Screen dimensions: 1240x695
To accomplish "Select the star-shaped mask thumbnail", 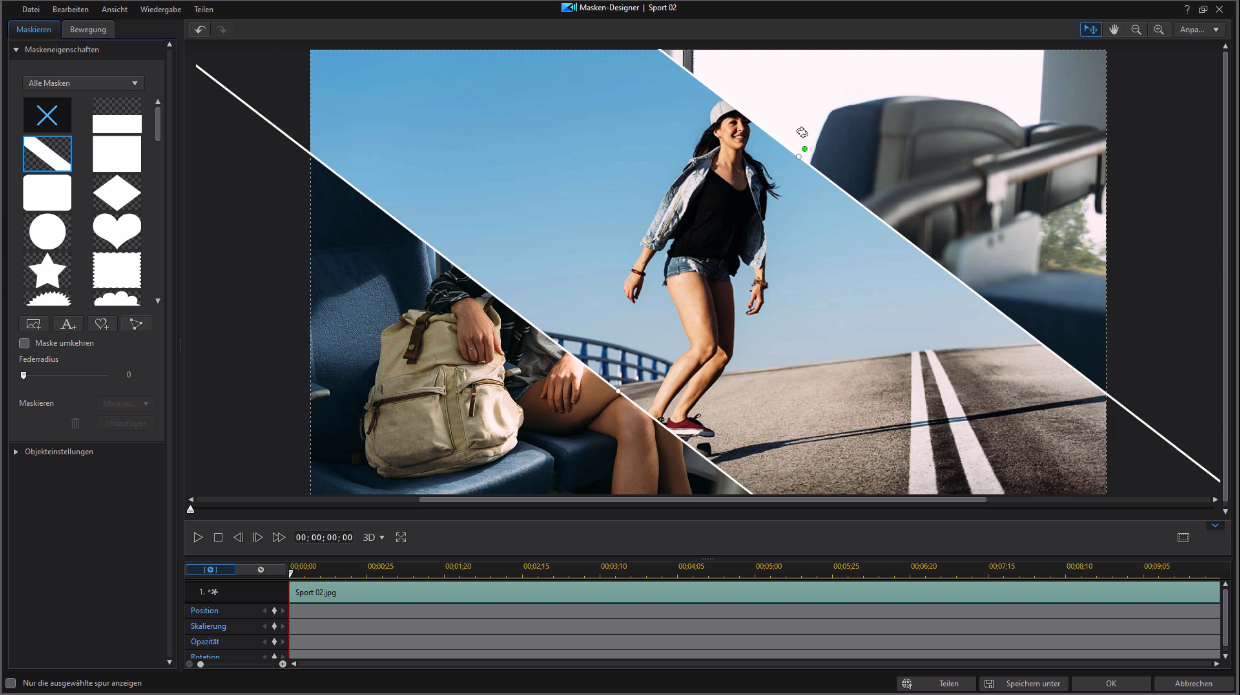I will click(47, 270).
